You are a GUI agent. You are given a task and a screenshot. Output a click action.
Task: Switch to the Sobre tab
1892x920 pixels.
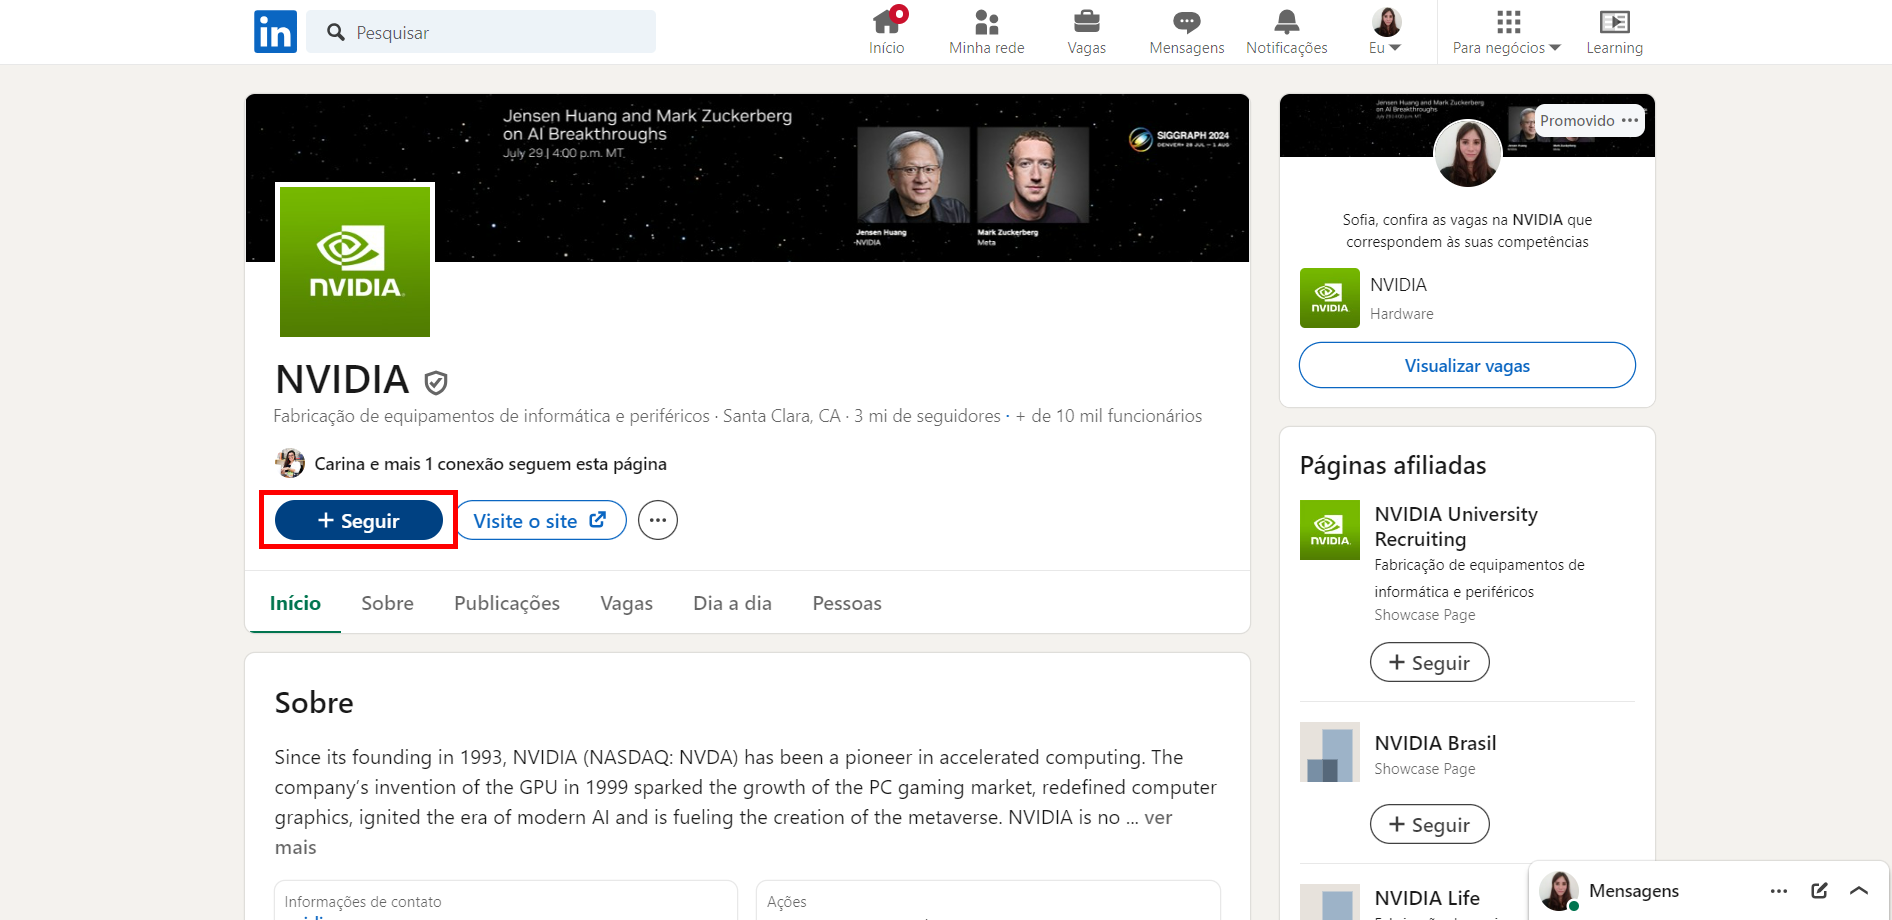pos(387,603)
